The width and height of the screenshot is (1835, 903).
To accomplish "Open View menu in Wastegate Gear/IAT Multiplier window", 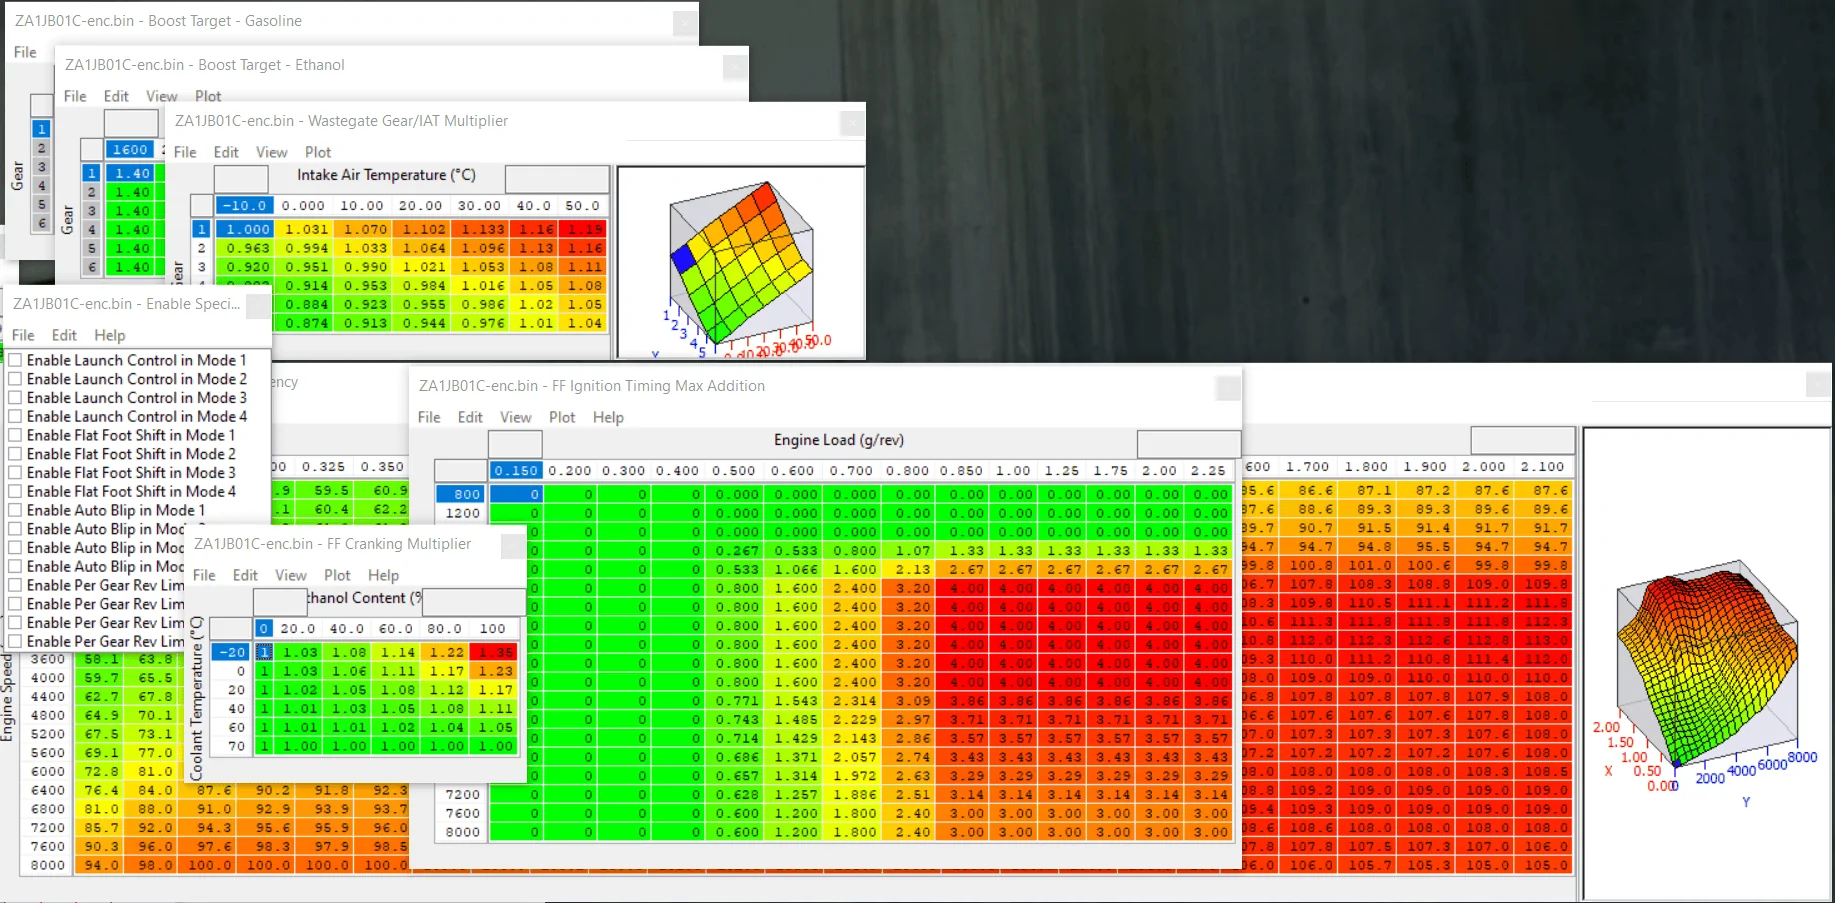I will 272,152.
